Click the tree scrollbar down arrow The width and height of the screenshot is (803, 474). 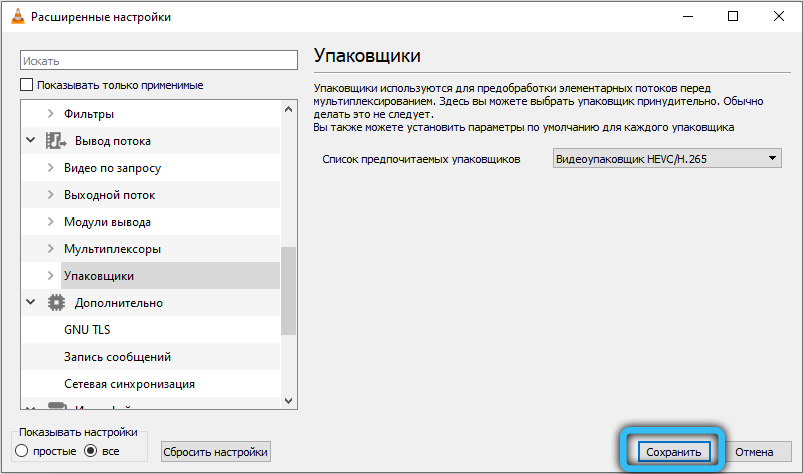coord(288,401)
